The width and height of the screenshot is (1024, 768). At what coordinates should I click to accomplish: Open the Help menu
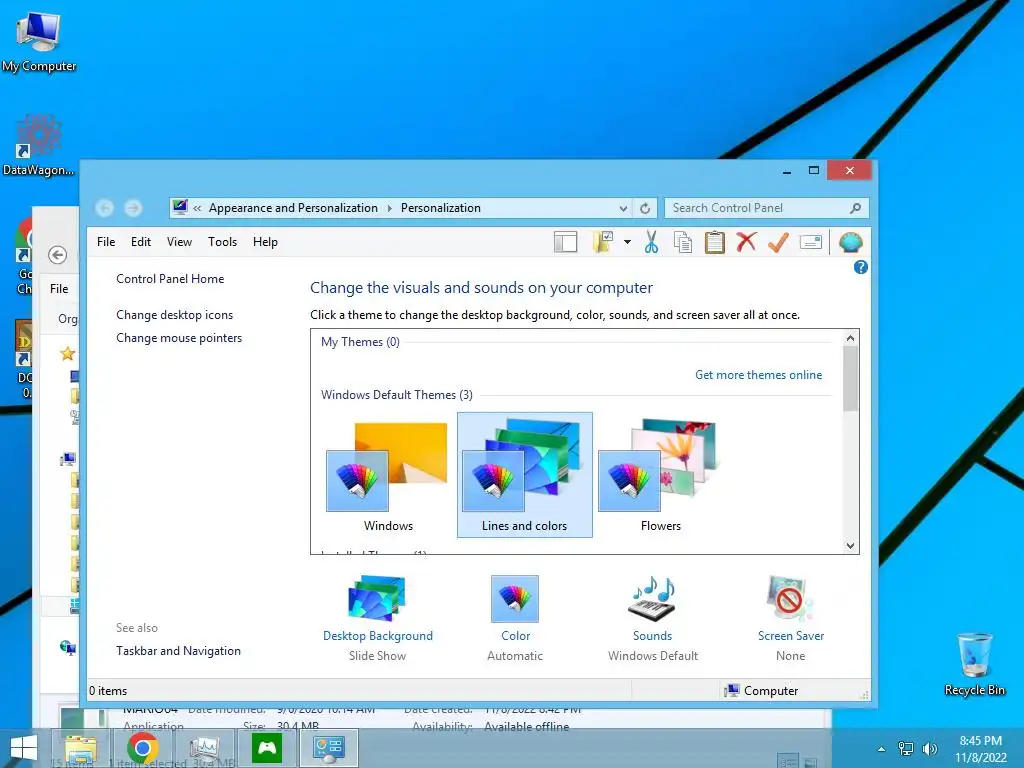pos(265,242)
